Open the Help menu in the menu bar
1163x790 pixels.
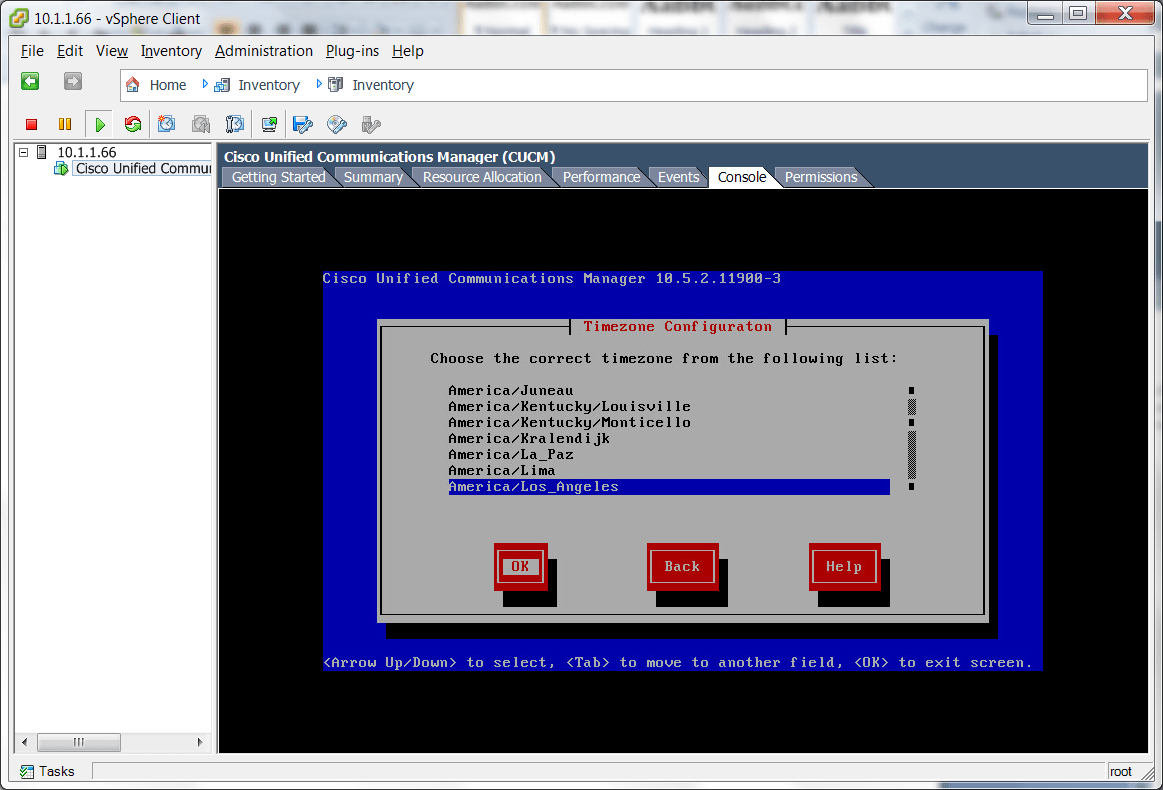tap(408, 51)
